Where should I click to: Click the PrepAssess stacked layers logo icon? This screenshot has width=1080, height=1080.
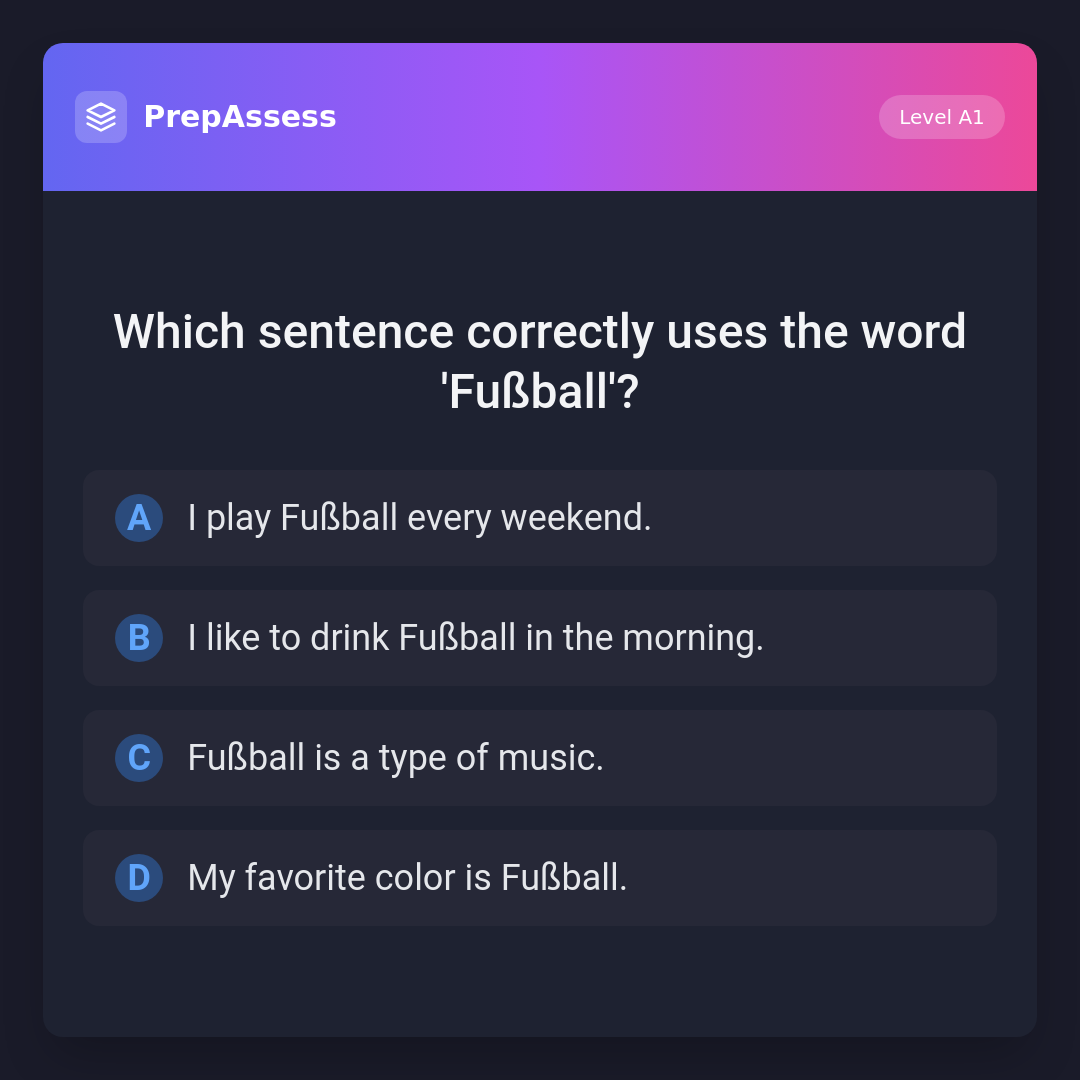point(101,117)
